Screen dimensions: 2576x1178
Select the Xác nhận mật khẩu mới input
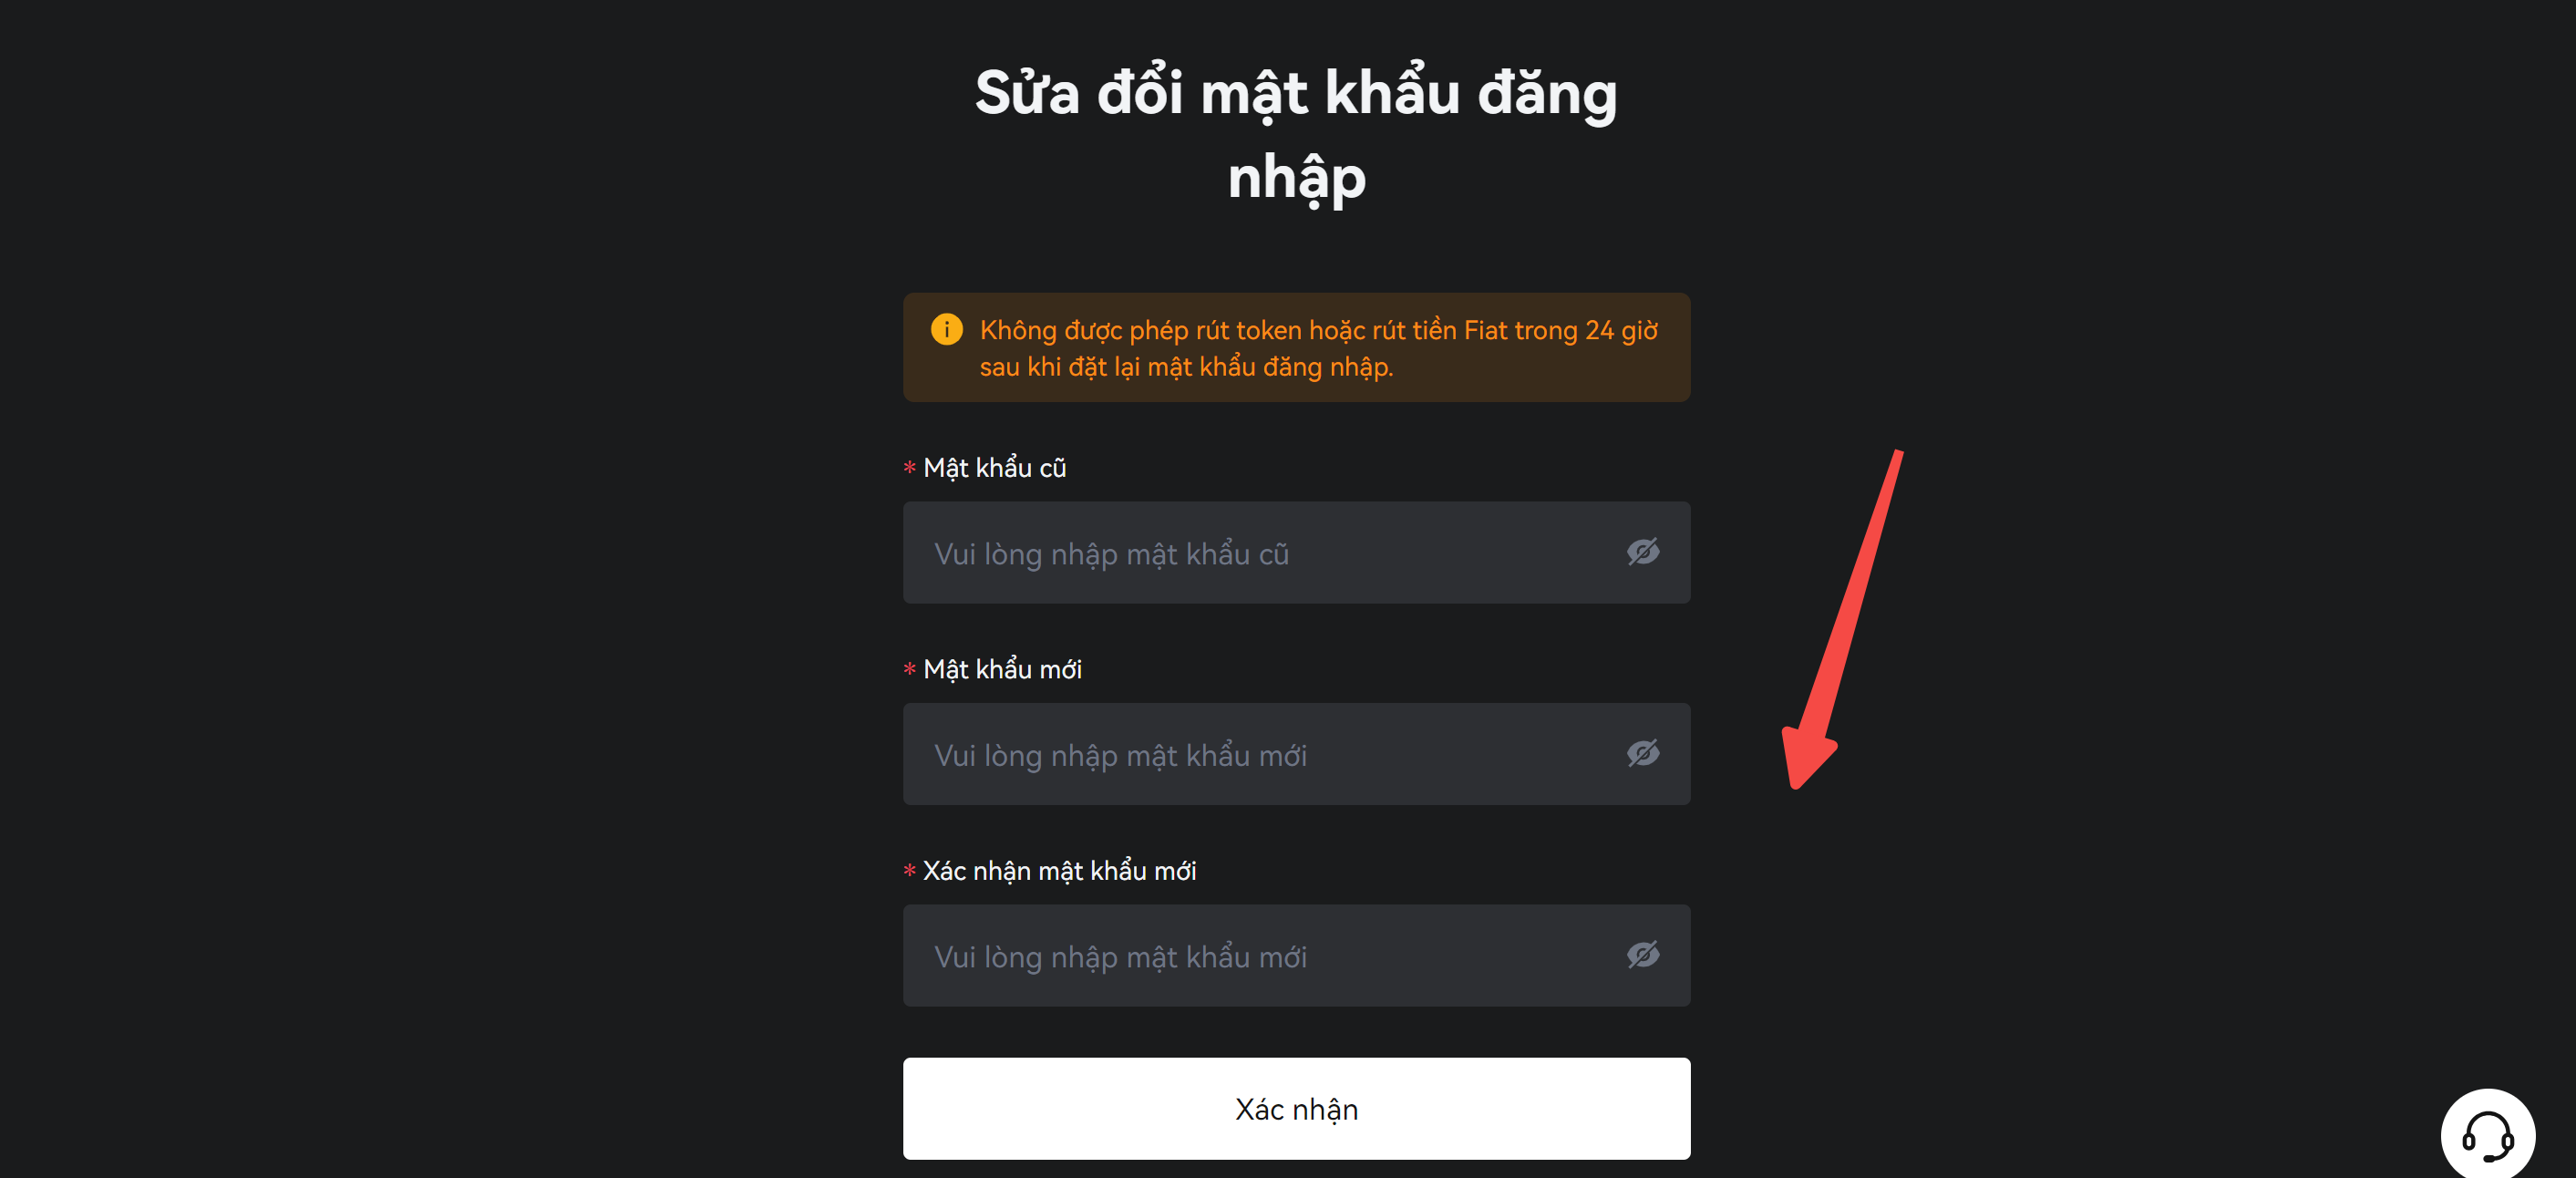[x=1296, y=955]
